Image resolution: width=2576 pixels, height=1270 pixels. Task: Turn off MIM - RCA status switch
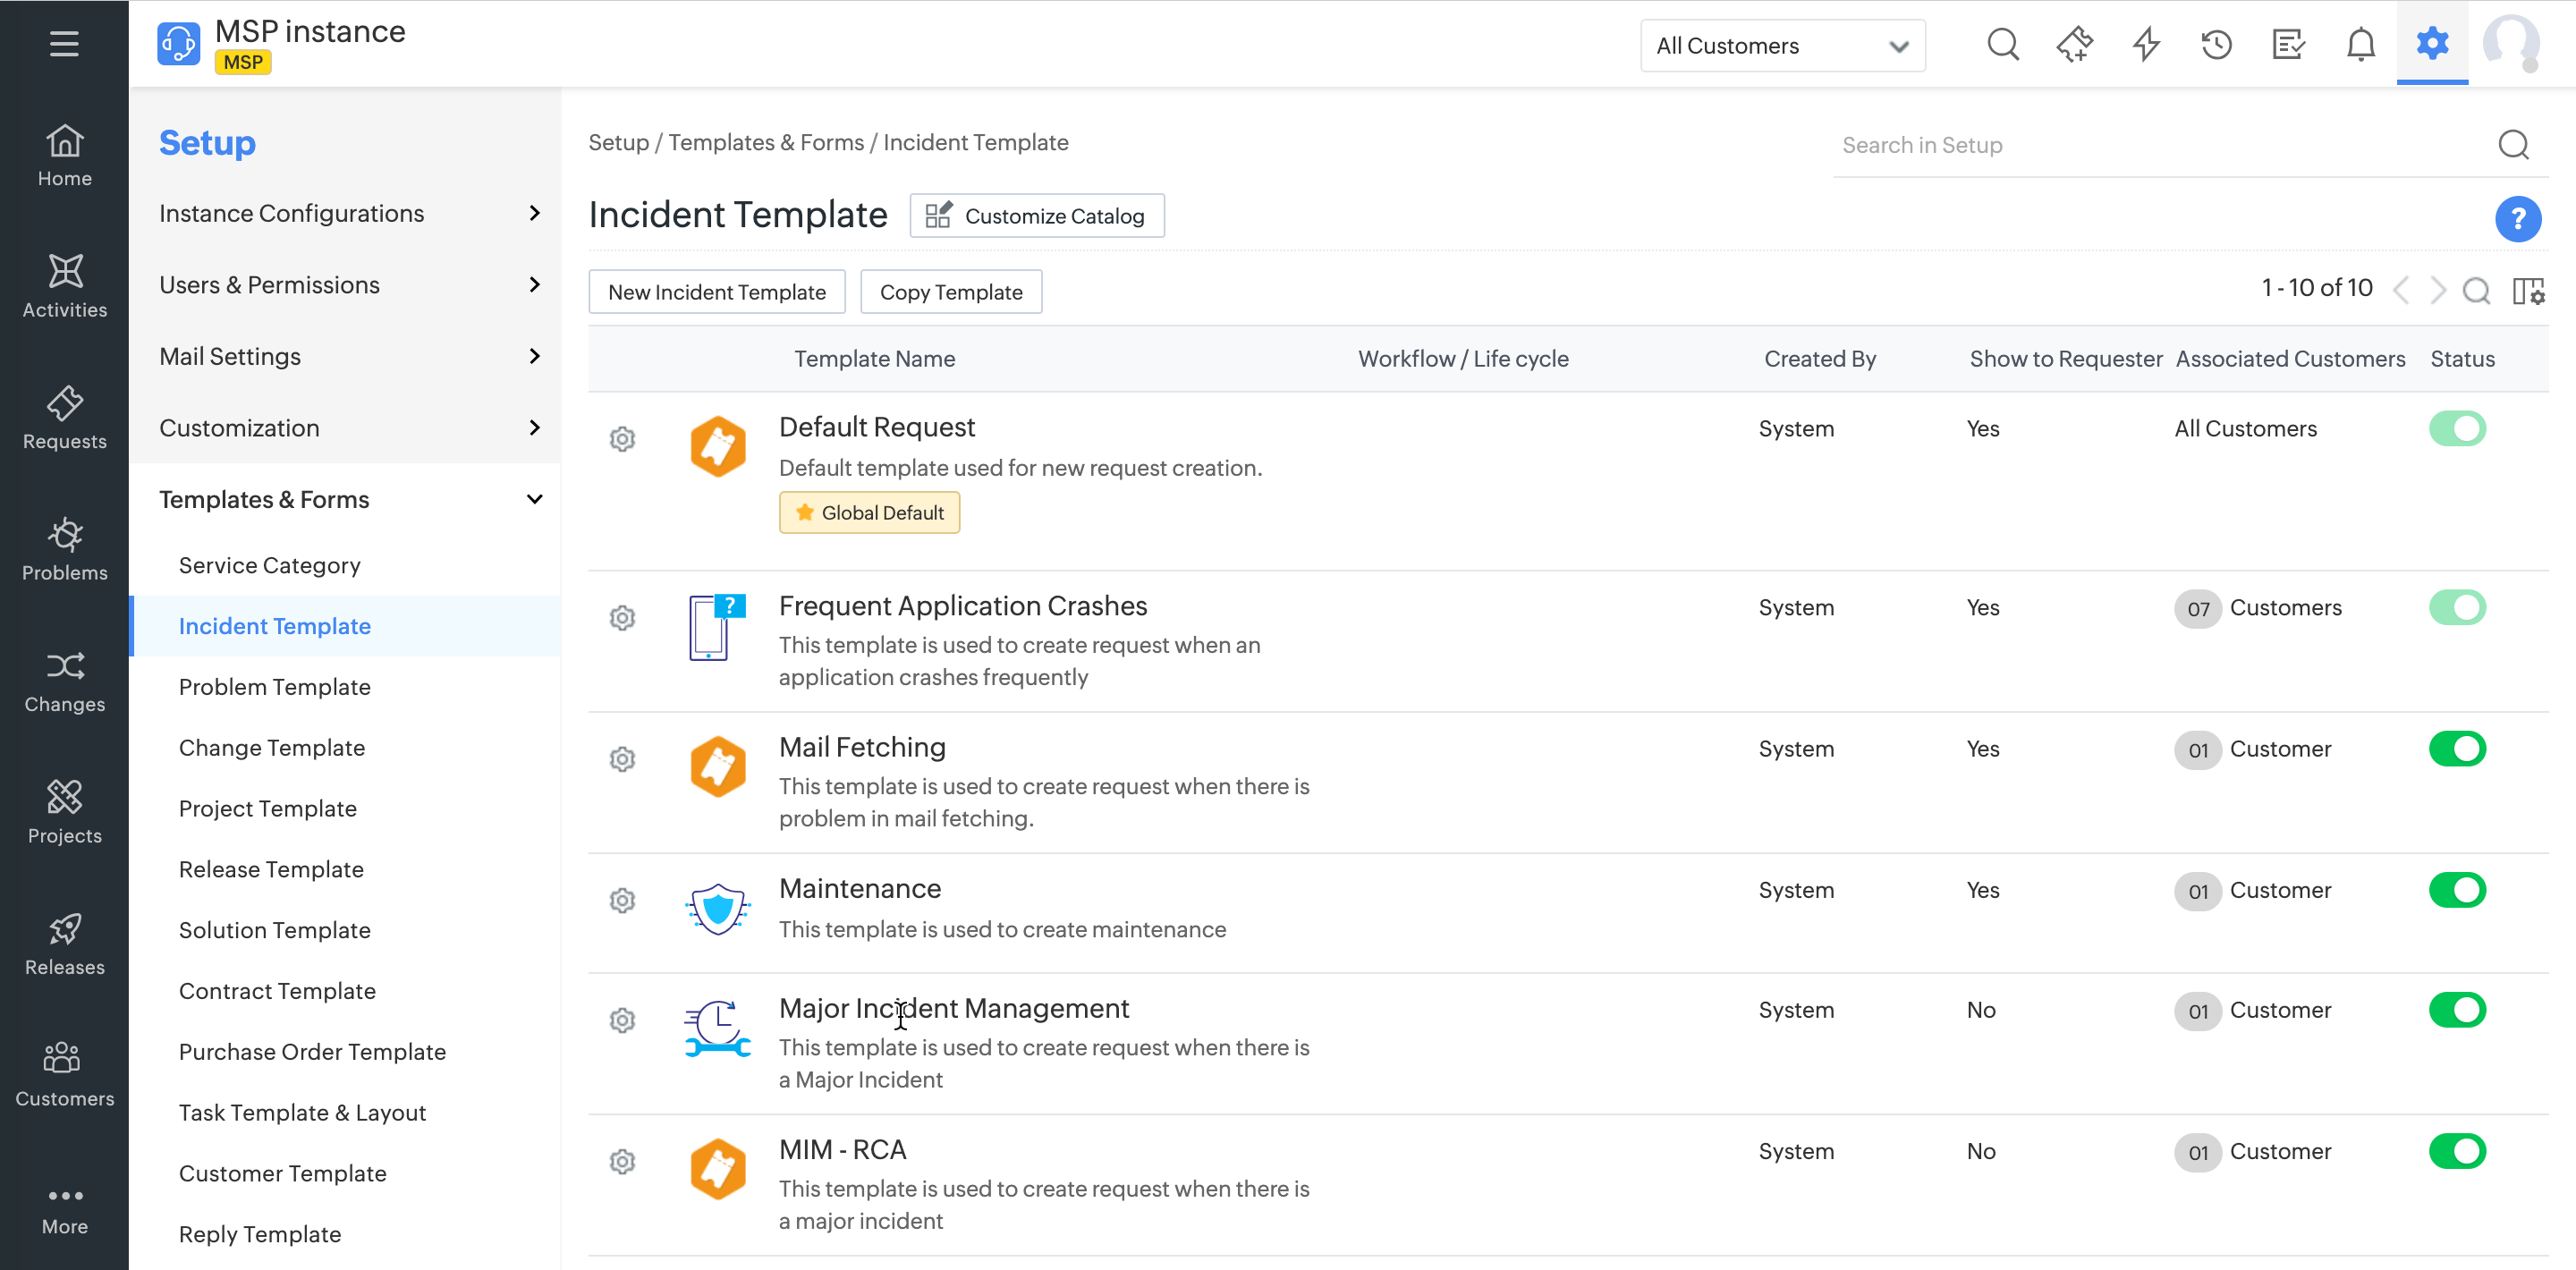click(2456, 1151)
